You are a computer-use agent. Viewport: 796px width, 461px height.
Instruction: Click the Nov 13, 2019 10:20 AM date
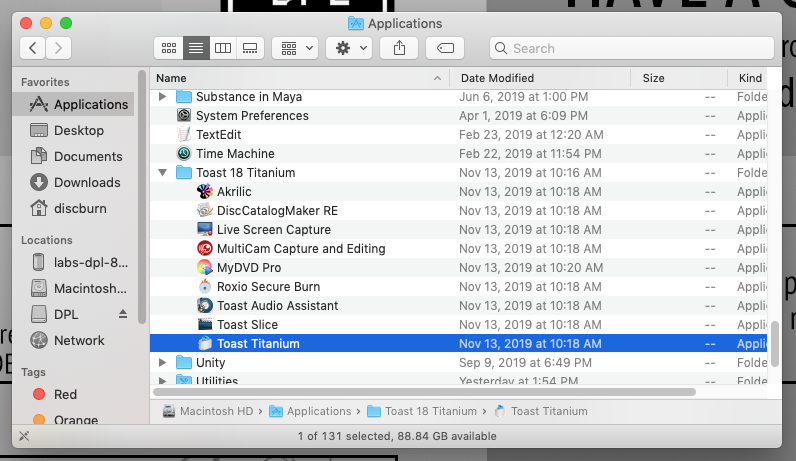pos(531,268)
